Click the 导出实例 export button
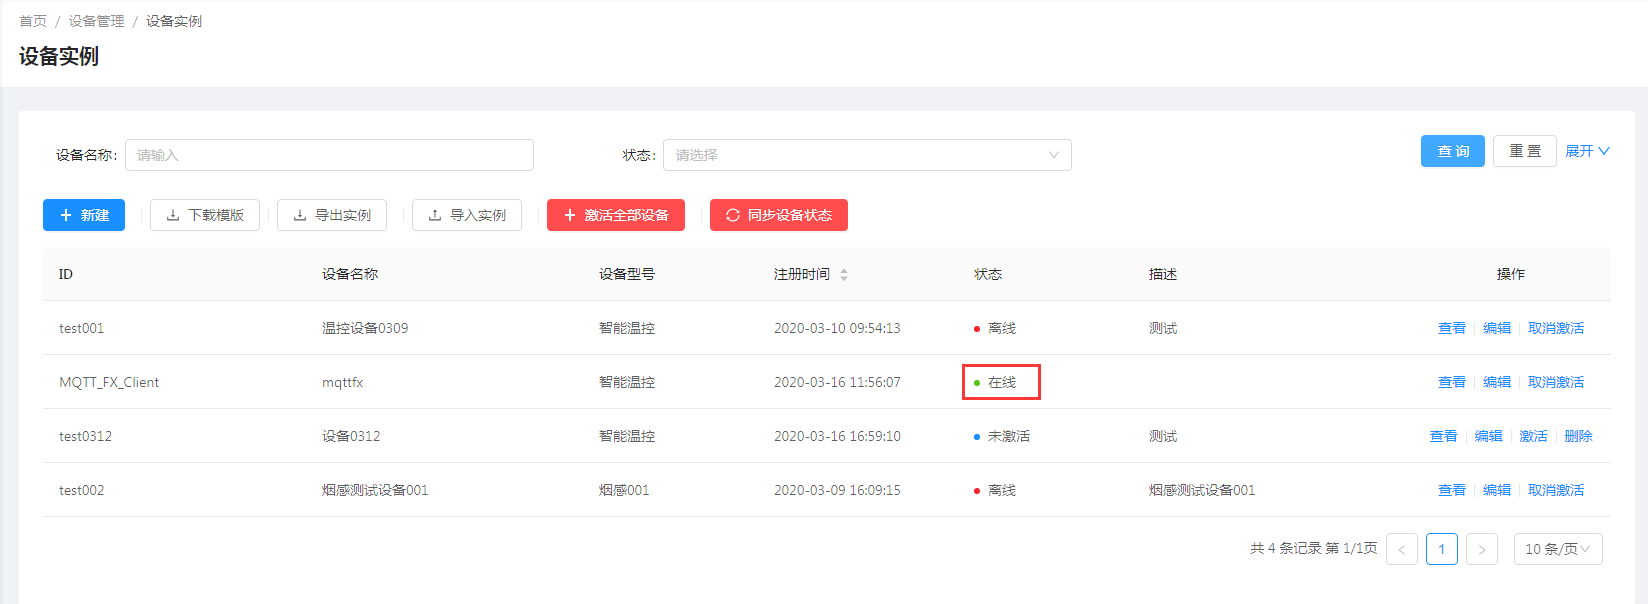1648x604 pixels. click(332, 215)
